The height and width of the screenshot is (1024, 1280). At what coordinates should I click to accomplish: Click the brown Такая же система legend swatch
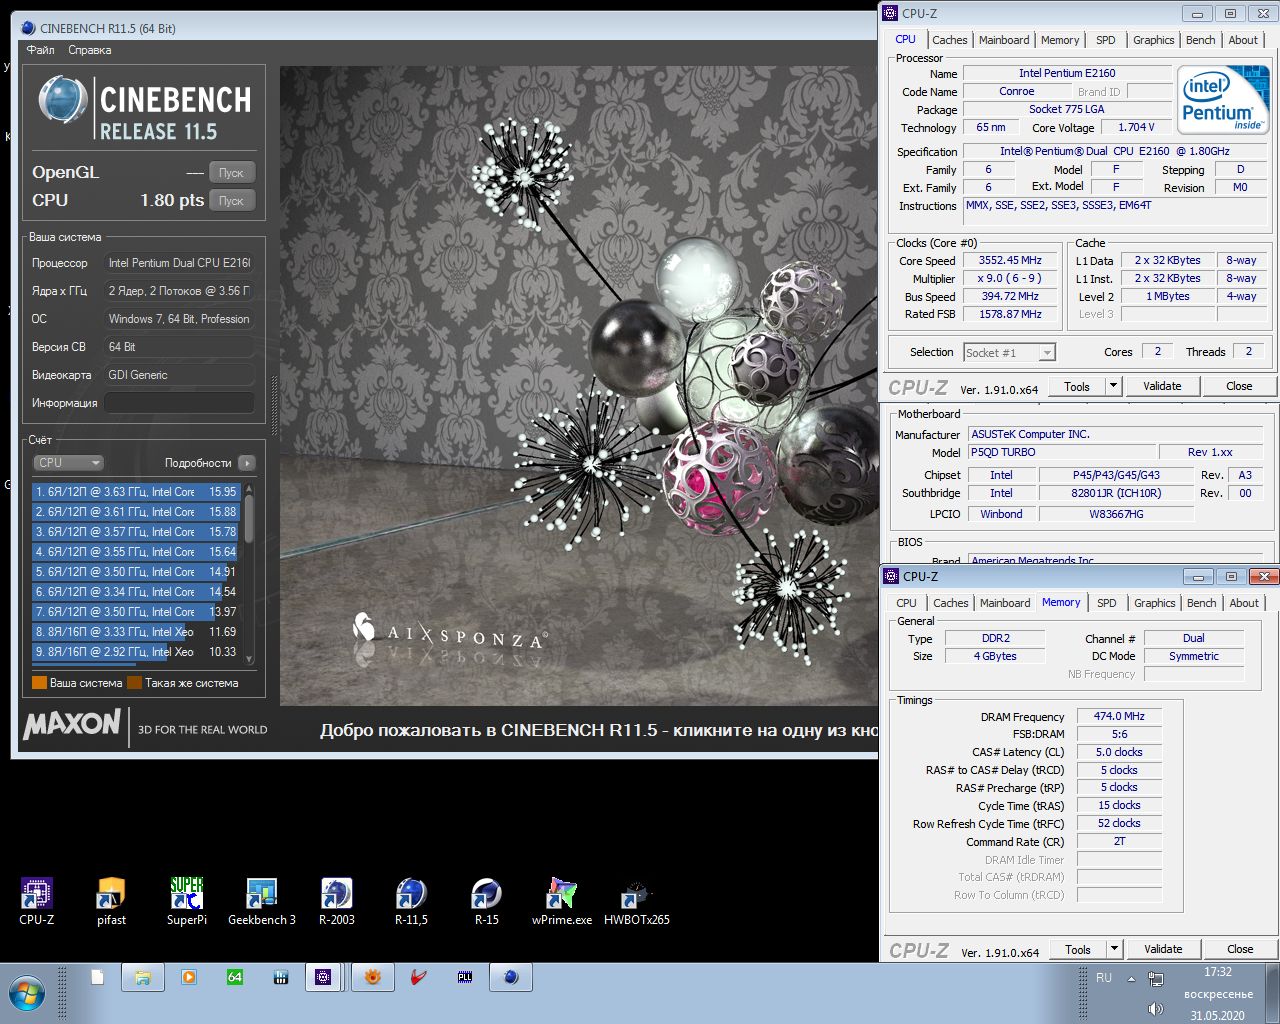point(134,683)
